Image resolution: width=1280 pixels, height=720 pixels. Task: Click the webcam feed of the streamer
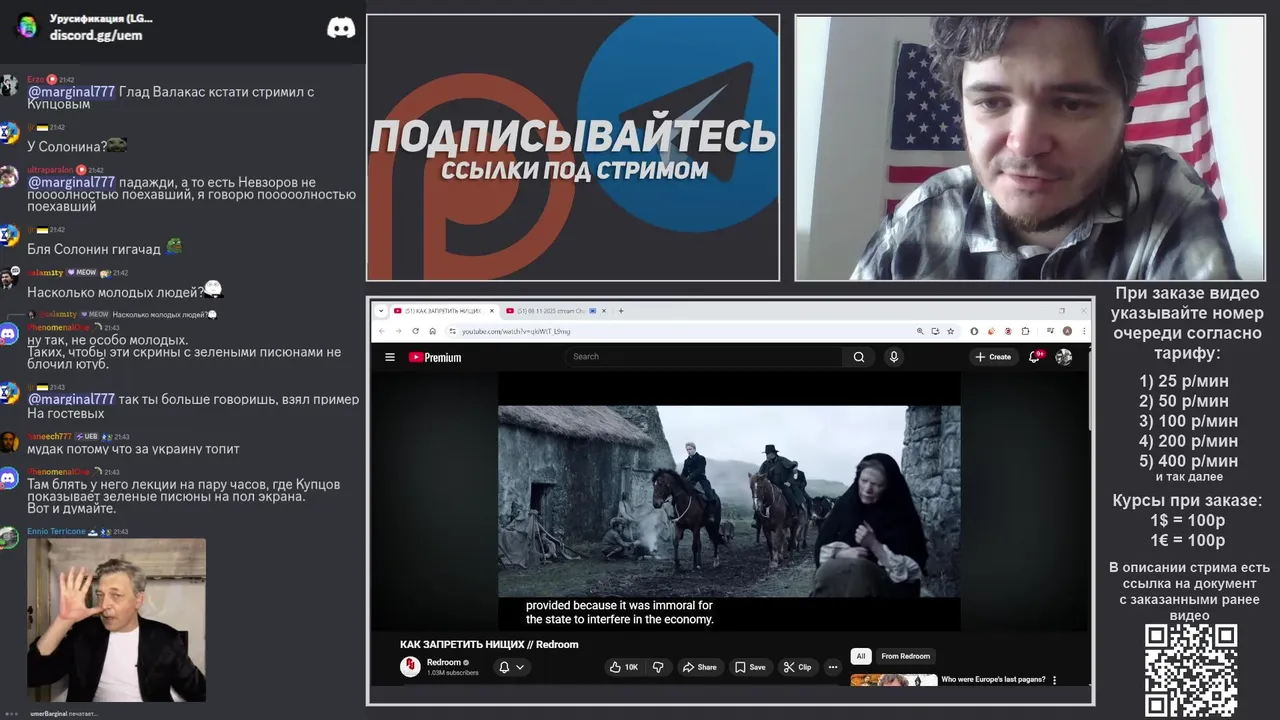point(1030,148)
